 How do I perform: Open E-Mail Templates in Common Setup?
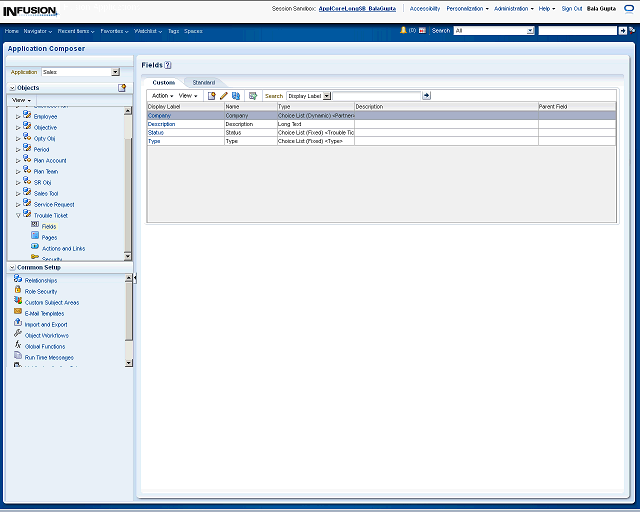click(44, 313)
